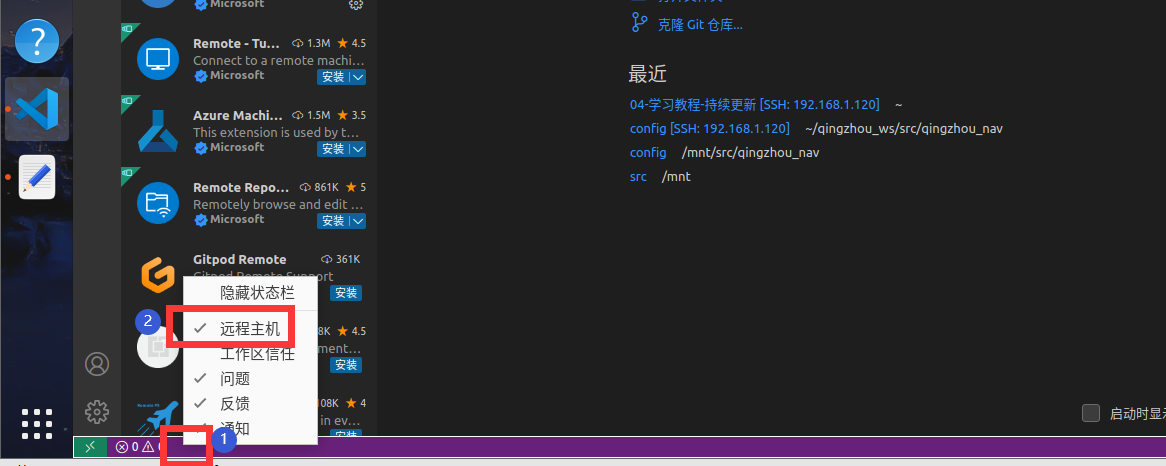Click 'Connect to a remote machi...' description
The height and width of the screenshot is (466, 1166).
click(x=279, y=60)
